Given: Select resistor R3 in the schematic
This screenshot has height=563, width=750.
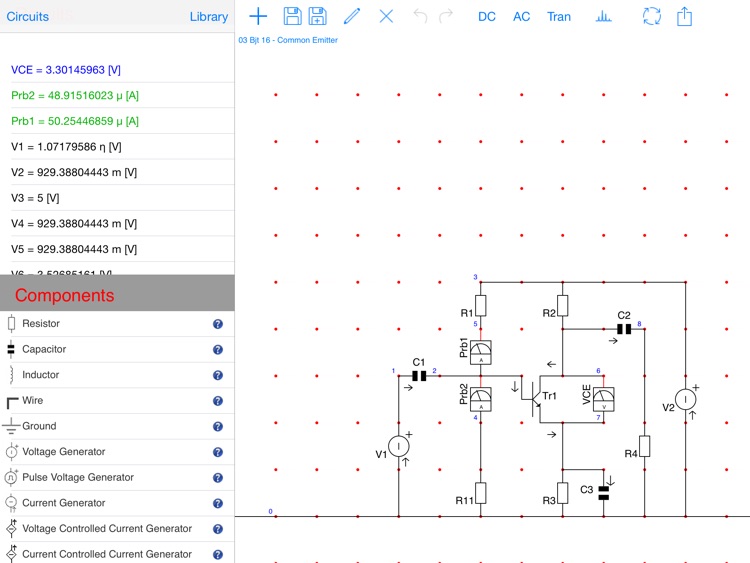Looking at the screenshot, I should coord(562,493).
